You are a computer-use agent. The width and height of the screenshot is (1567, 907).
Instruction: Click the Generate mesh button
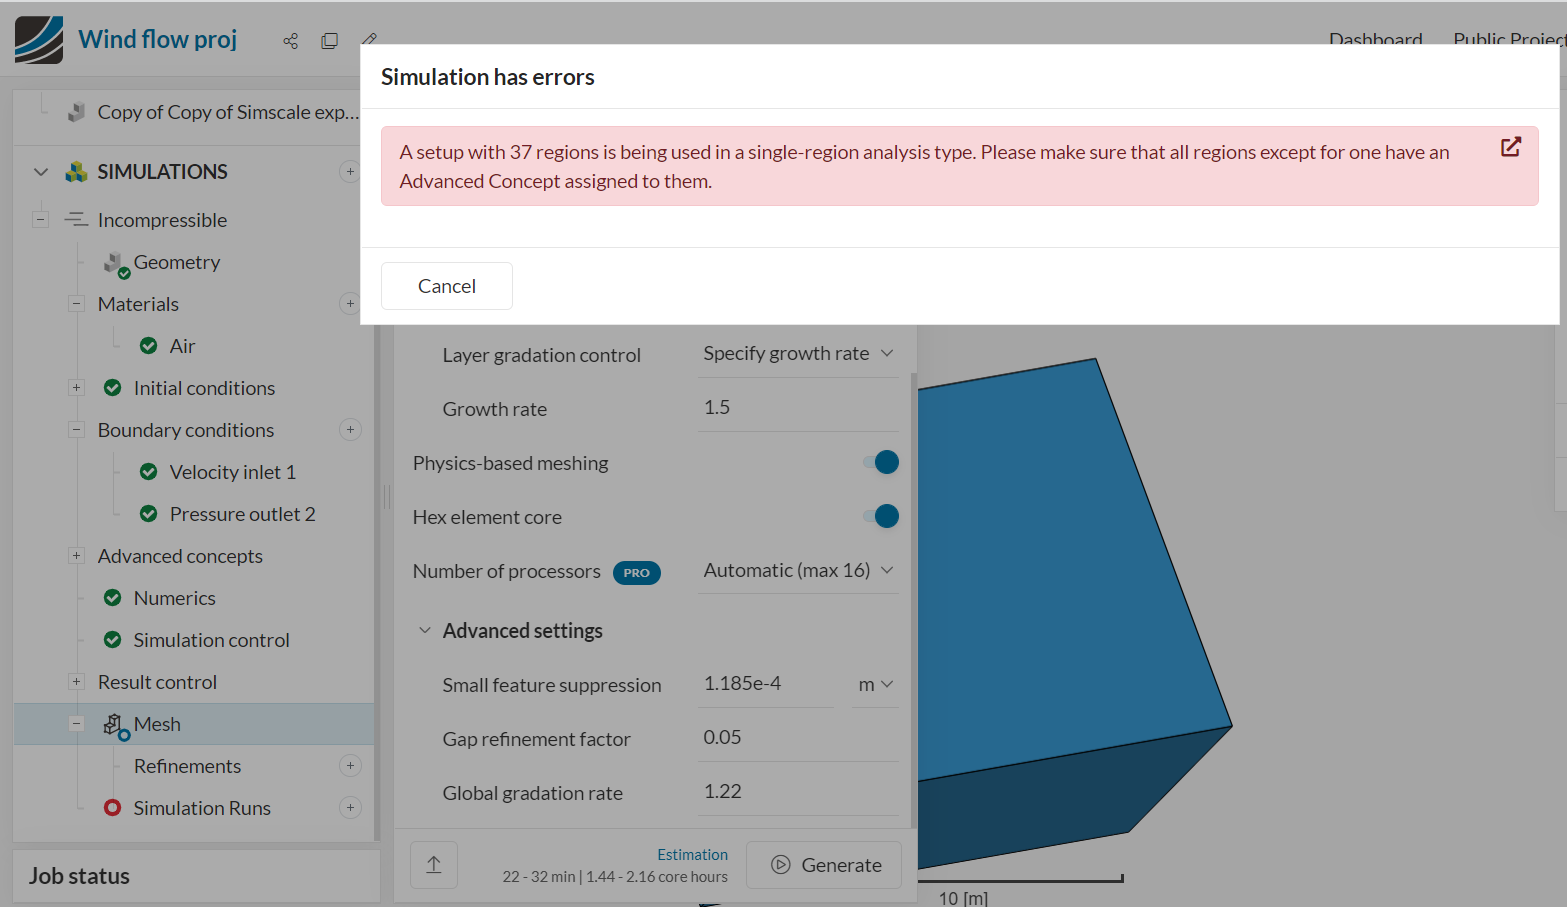pyautogui.click(x=825, y=865)
